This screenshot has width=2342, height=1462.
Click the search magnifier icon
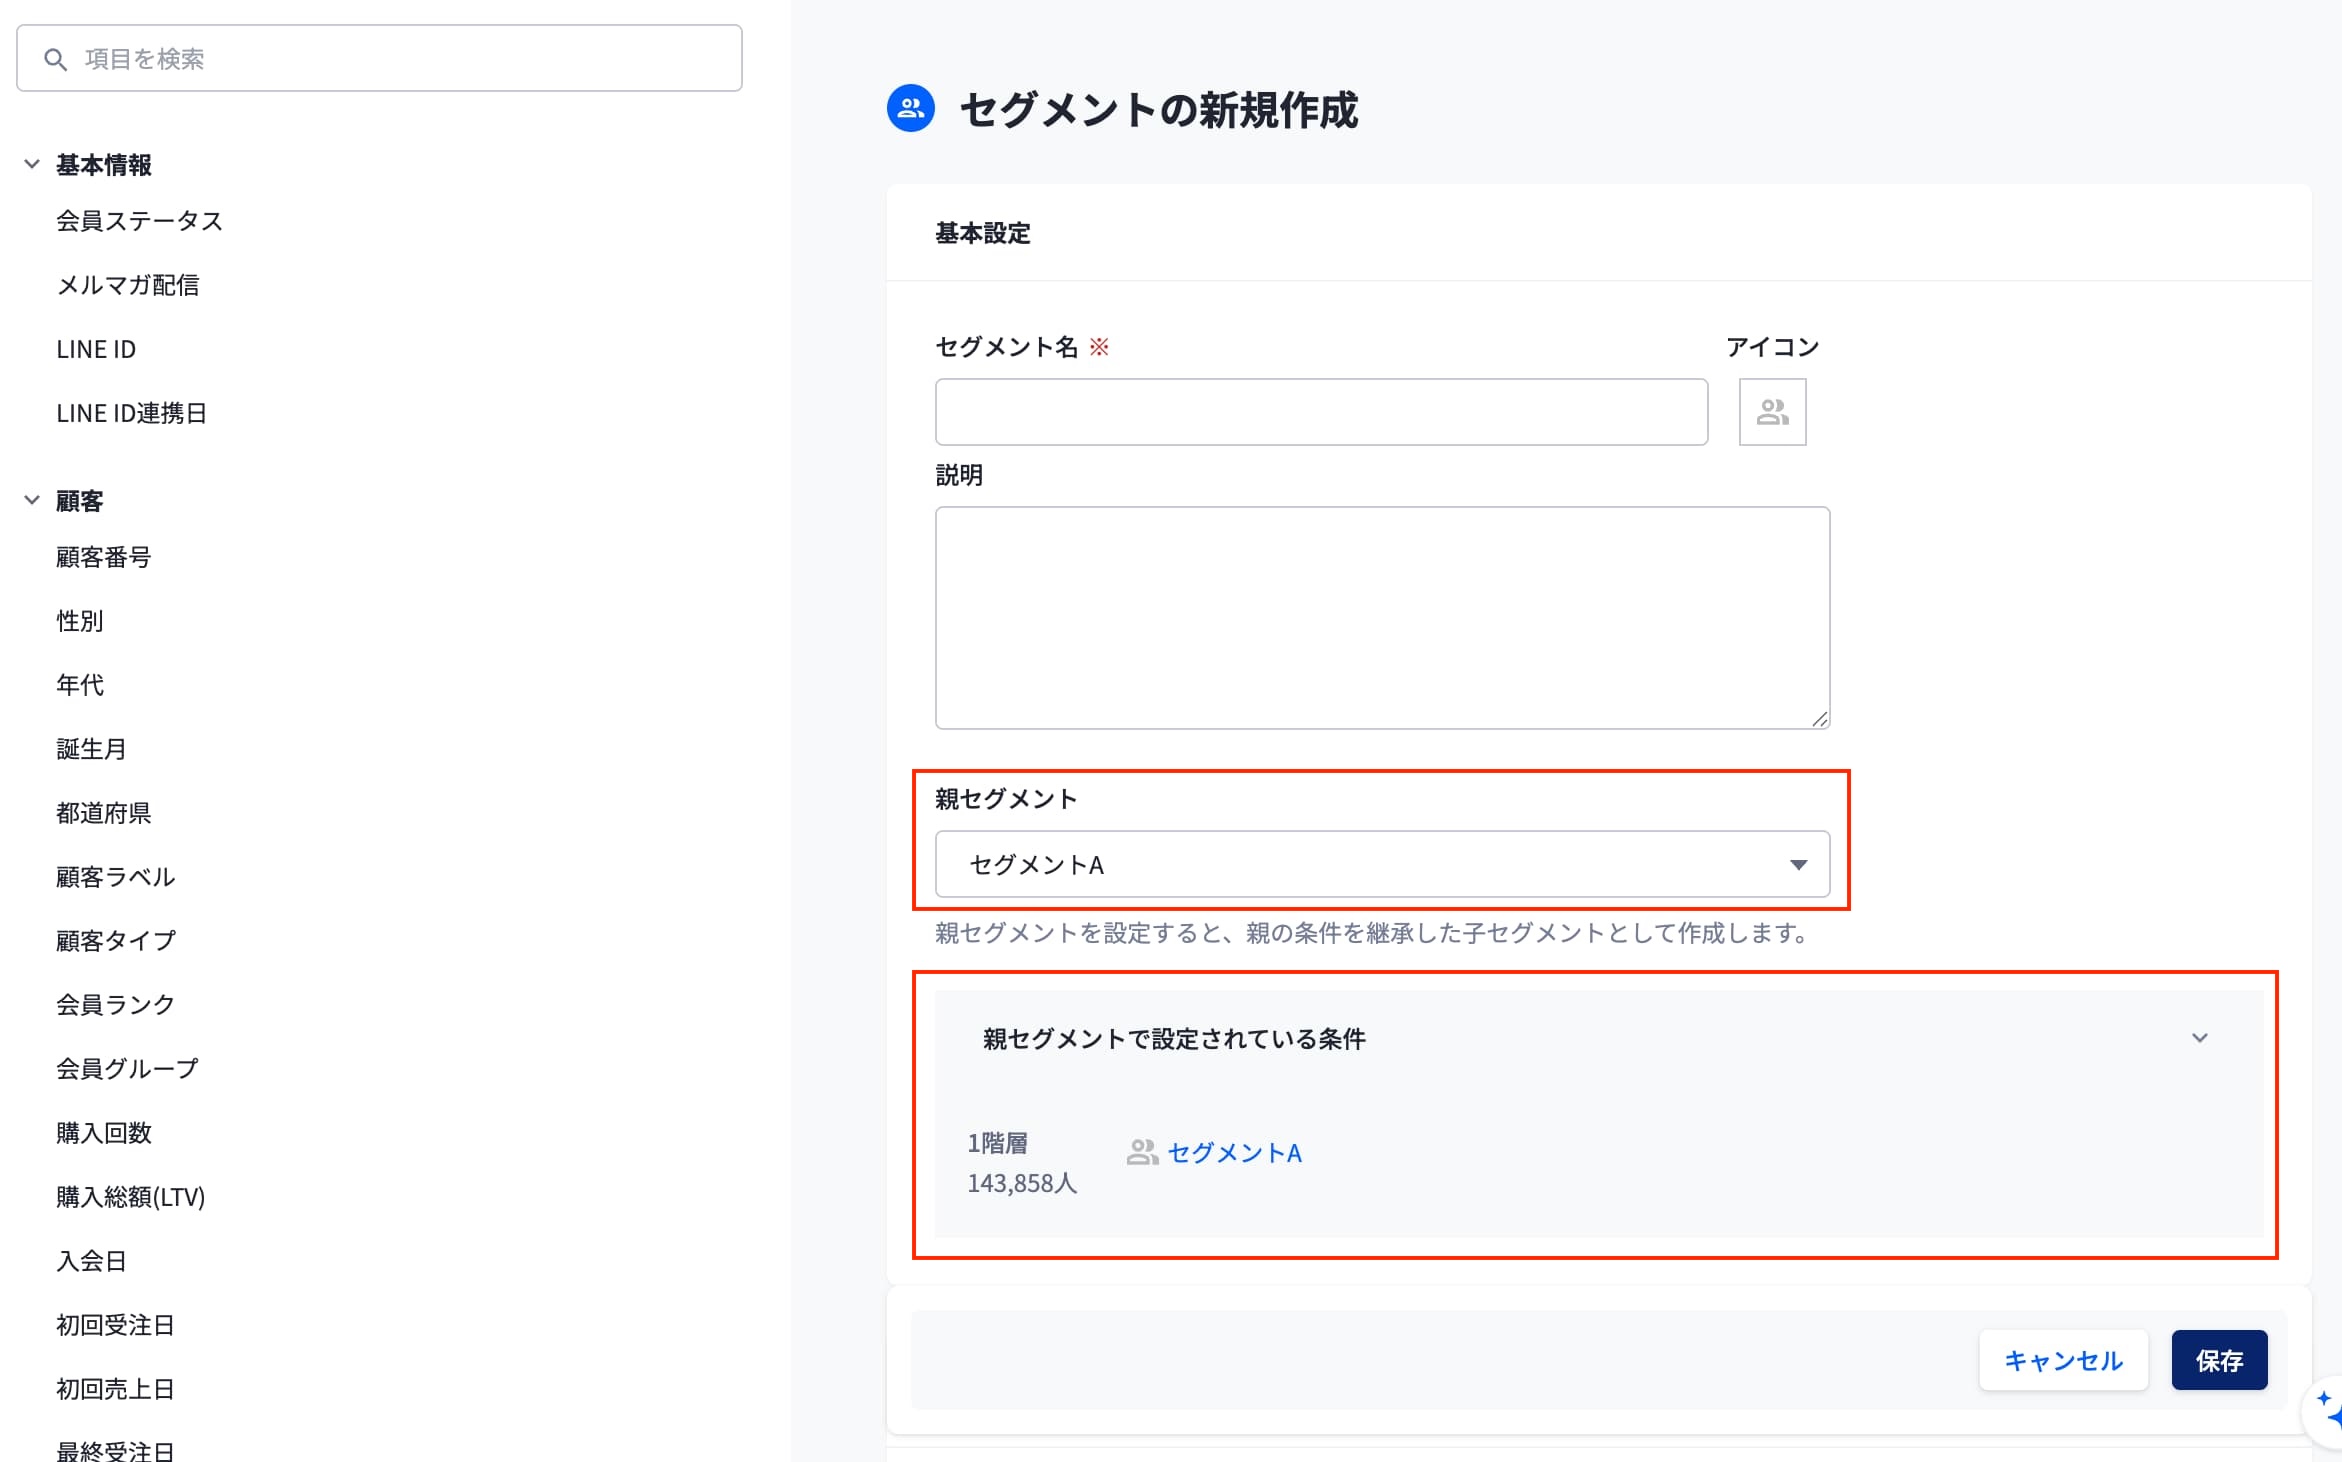[x=55, y=60]
